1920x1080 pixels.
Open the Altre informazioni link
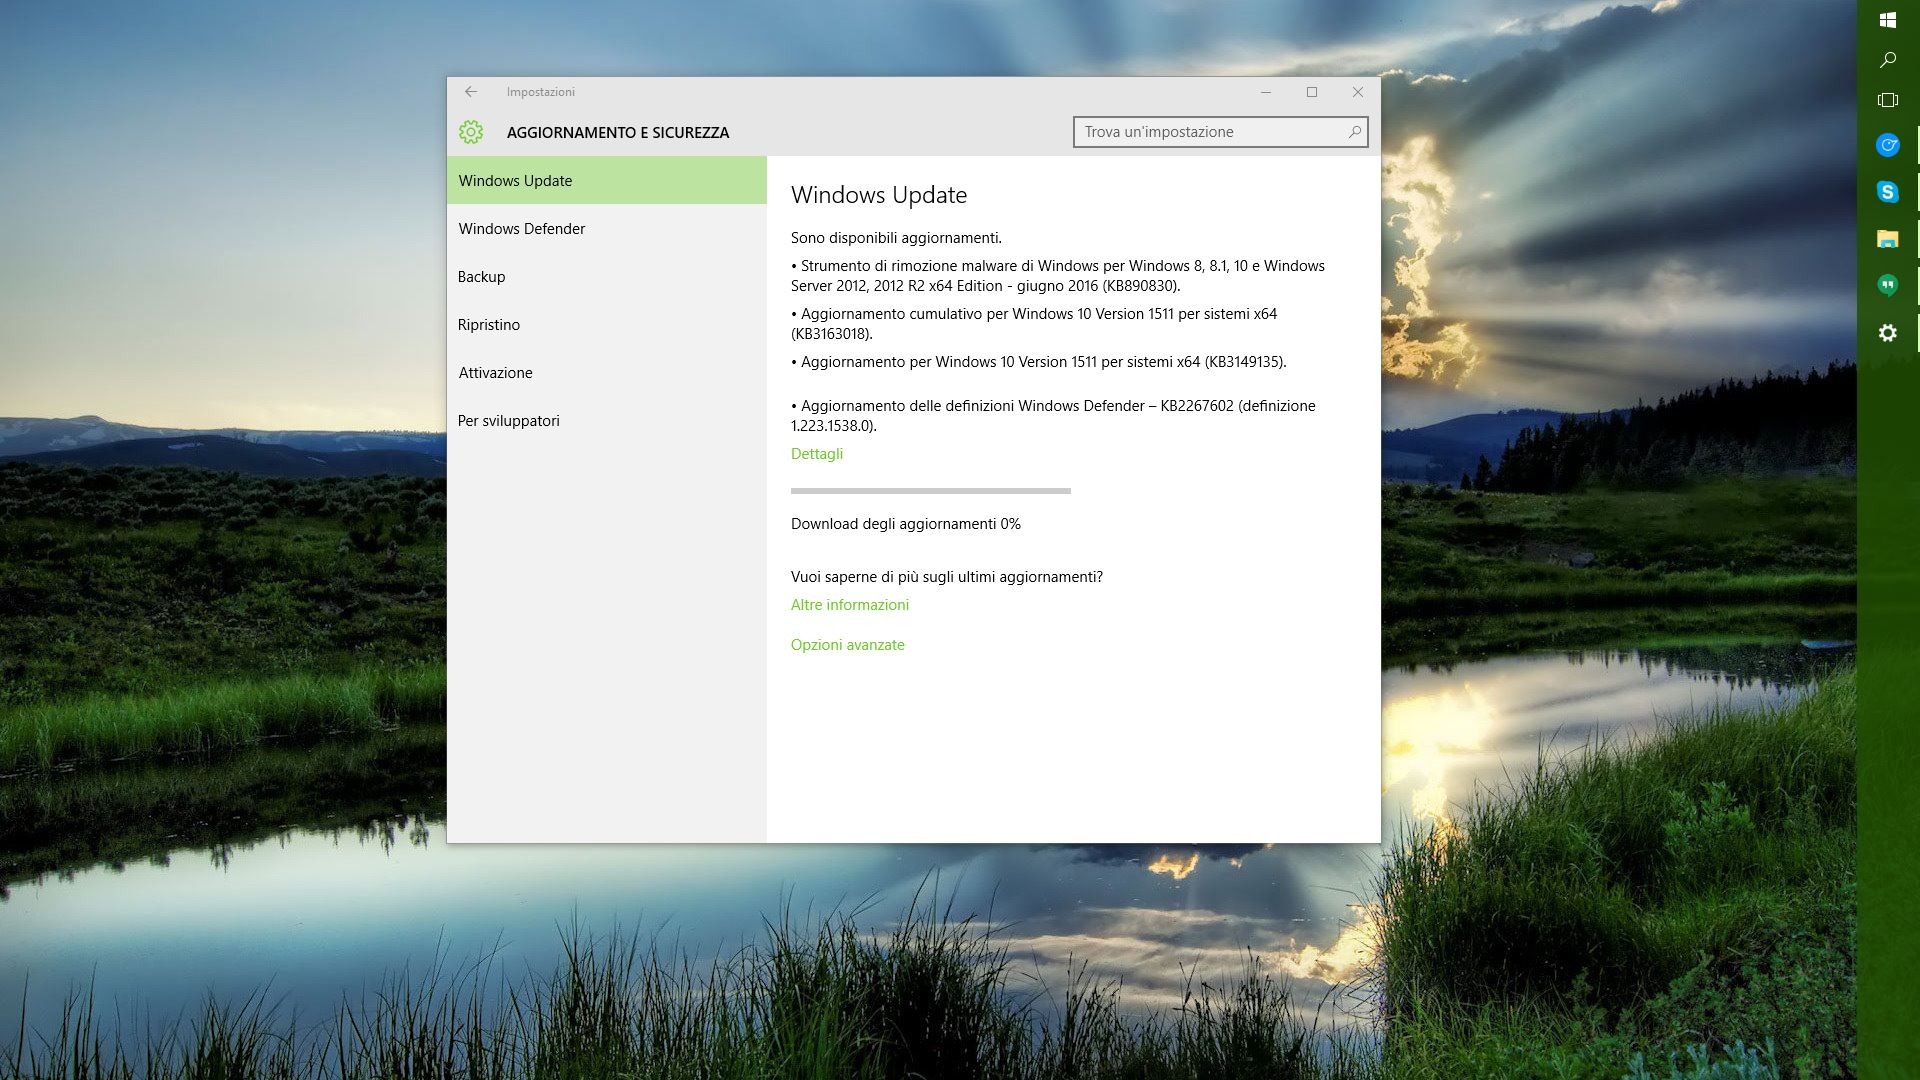[x=850, y=605]
